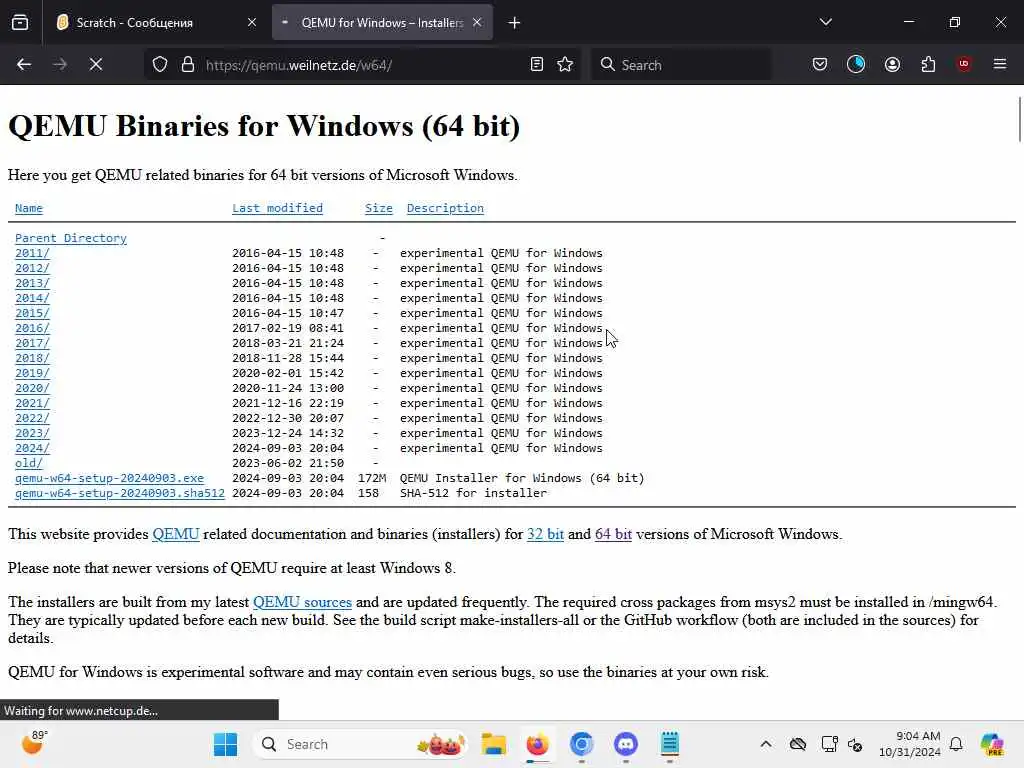The width and height of the screenshot is (1024, 768).
Task: Open the Parent Directory link
Action: (71, 238)
